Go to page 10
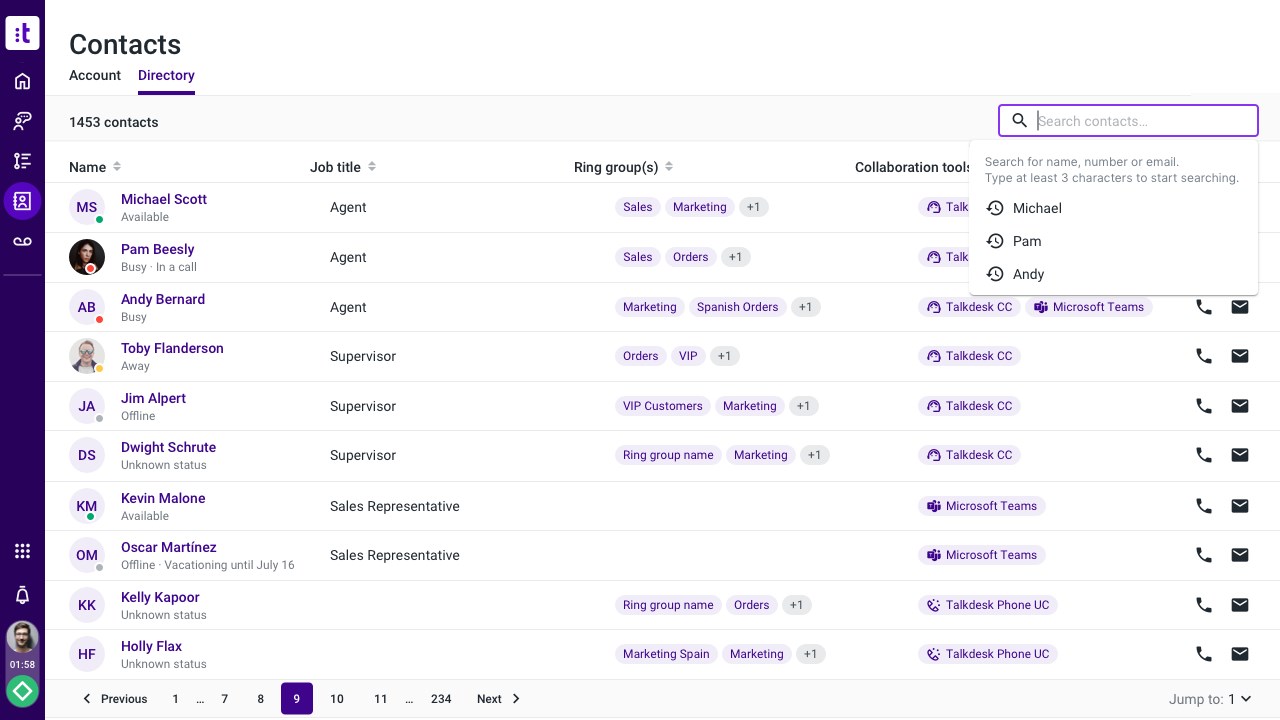The width and height of the screenshot is (1280, 720). (337, 699)
